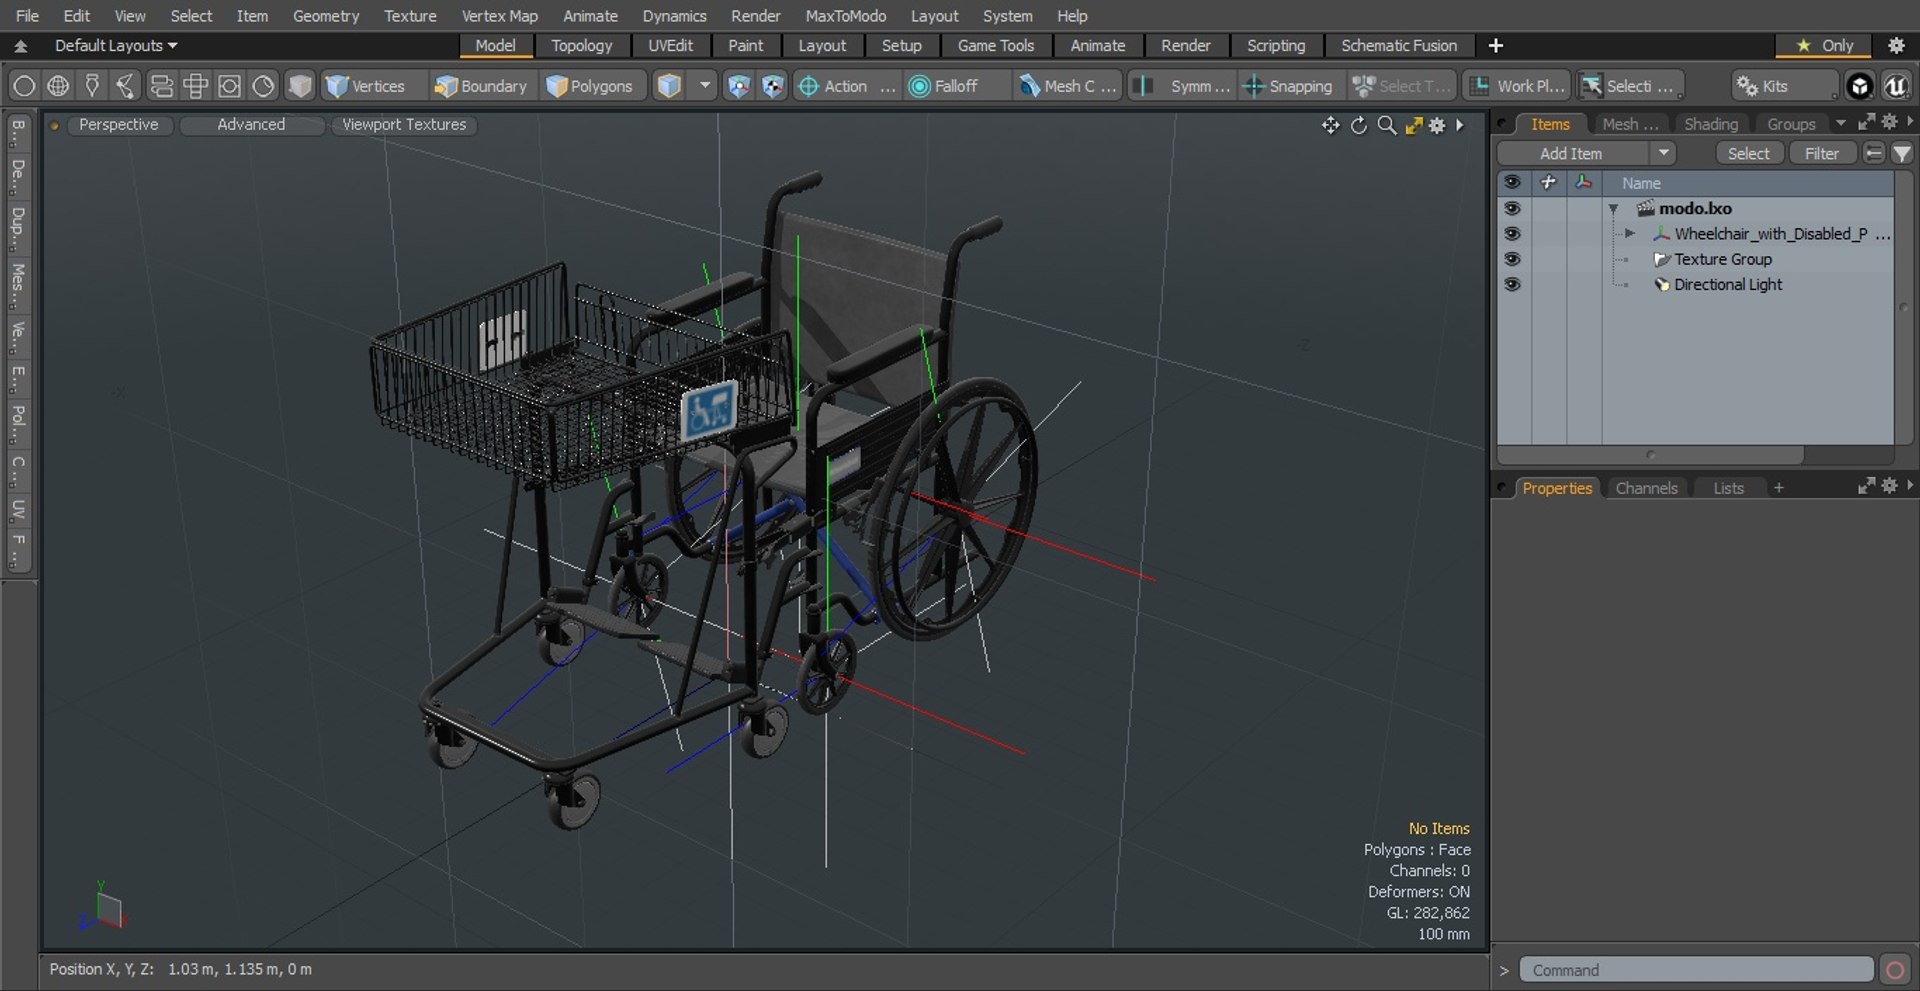This screenshot has width=1920, height=991.
Task: Switch to the Shading tab
Action: tap(1710, 124)
